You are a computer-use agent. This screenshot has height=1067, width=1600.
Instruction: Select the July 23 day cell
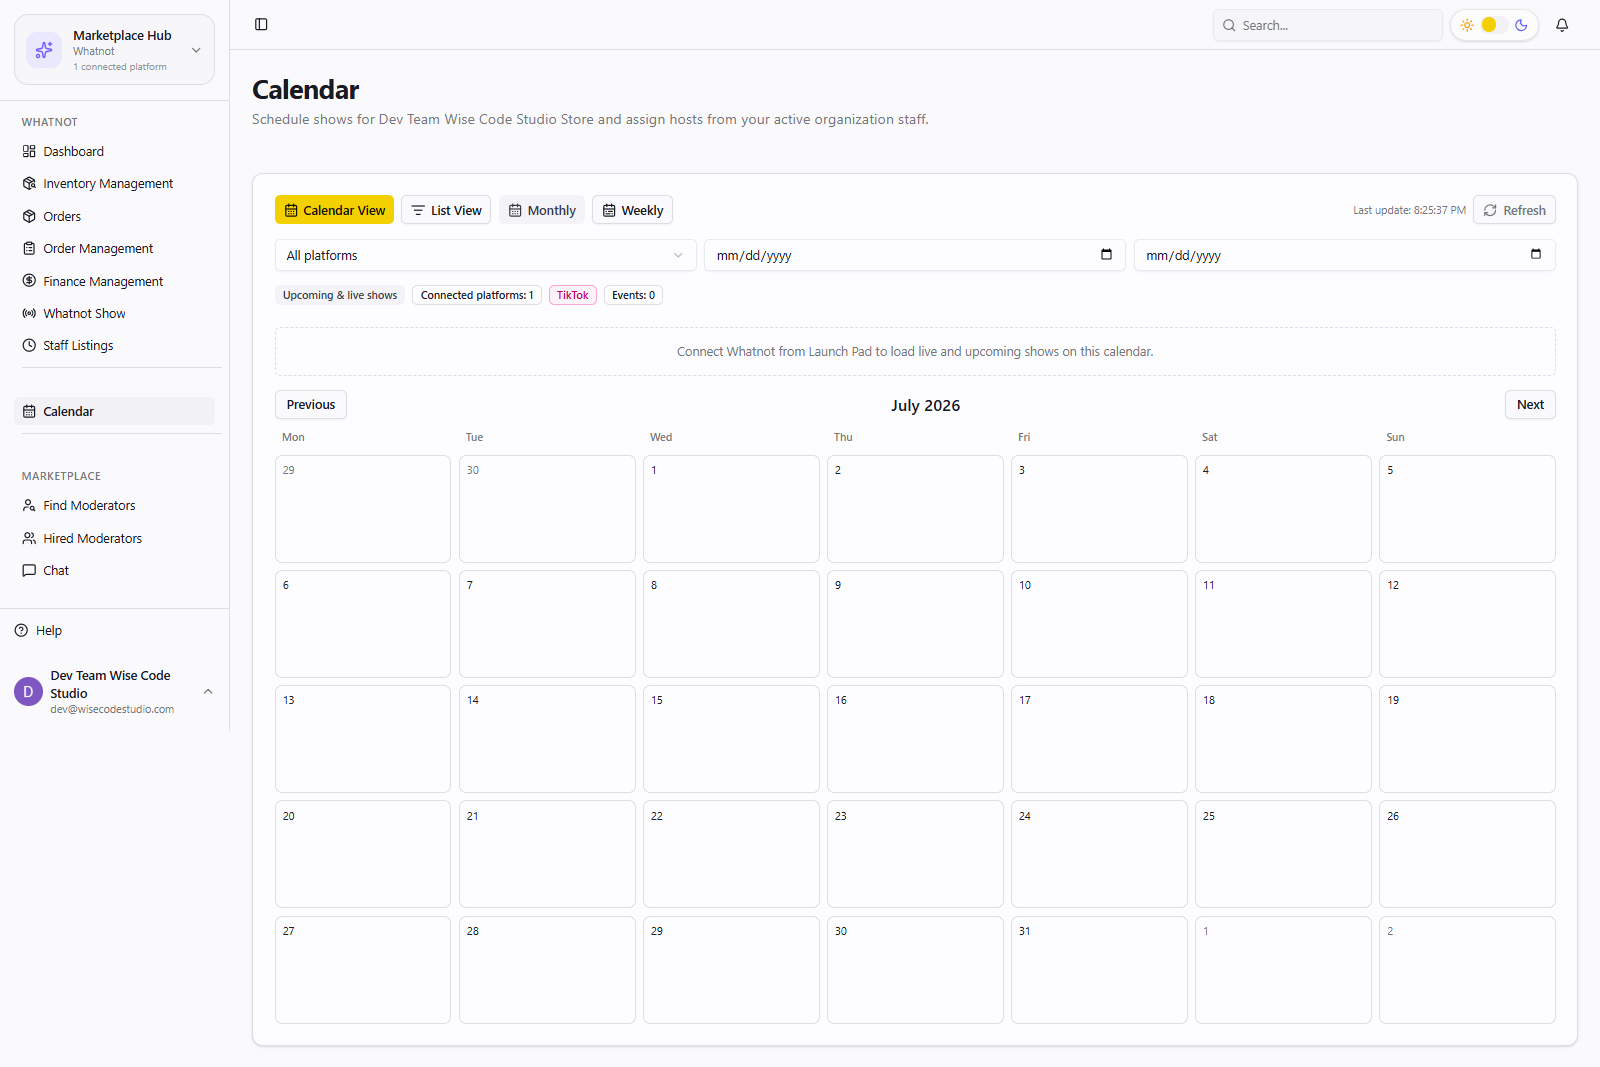915,854
